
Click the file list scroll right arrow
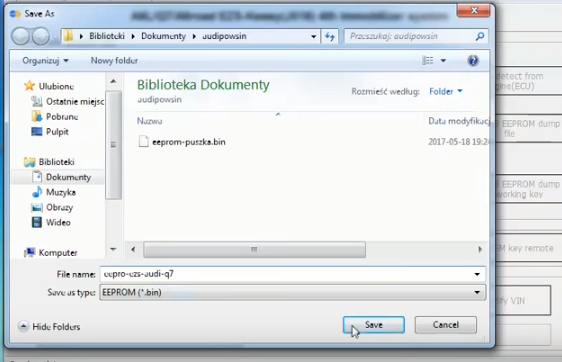[x=480, y=249]
